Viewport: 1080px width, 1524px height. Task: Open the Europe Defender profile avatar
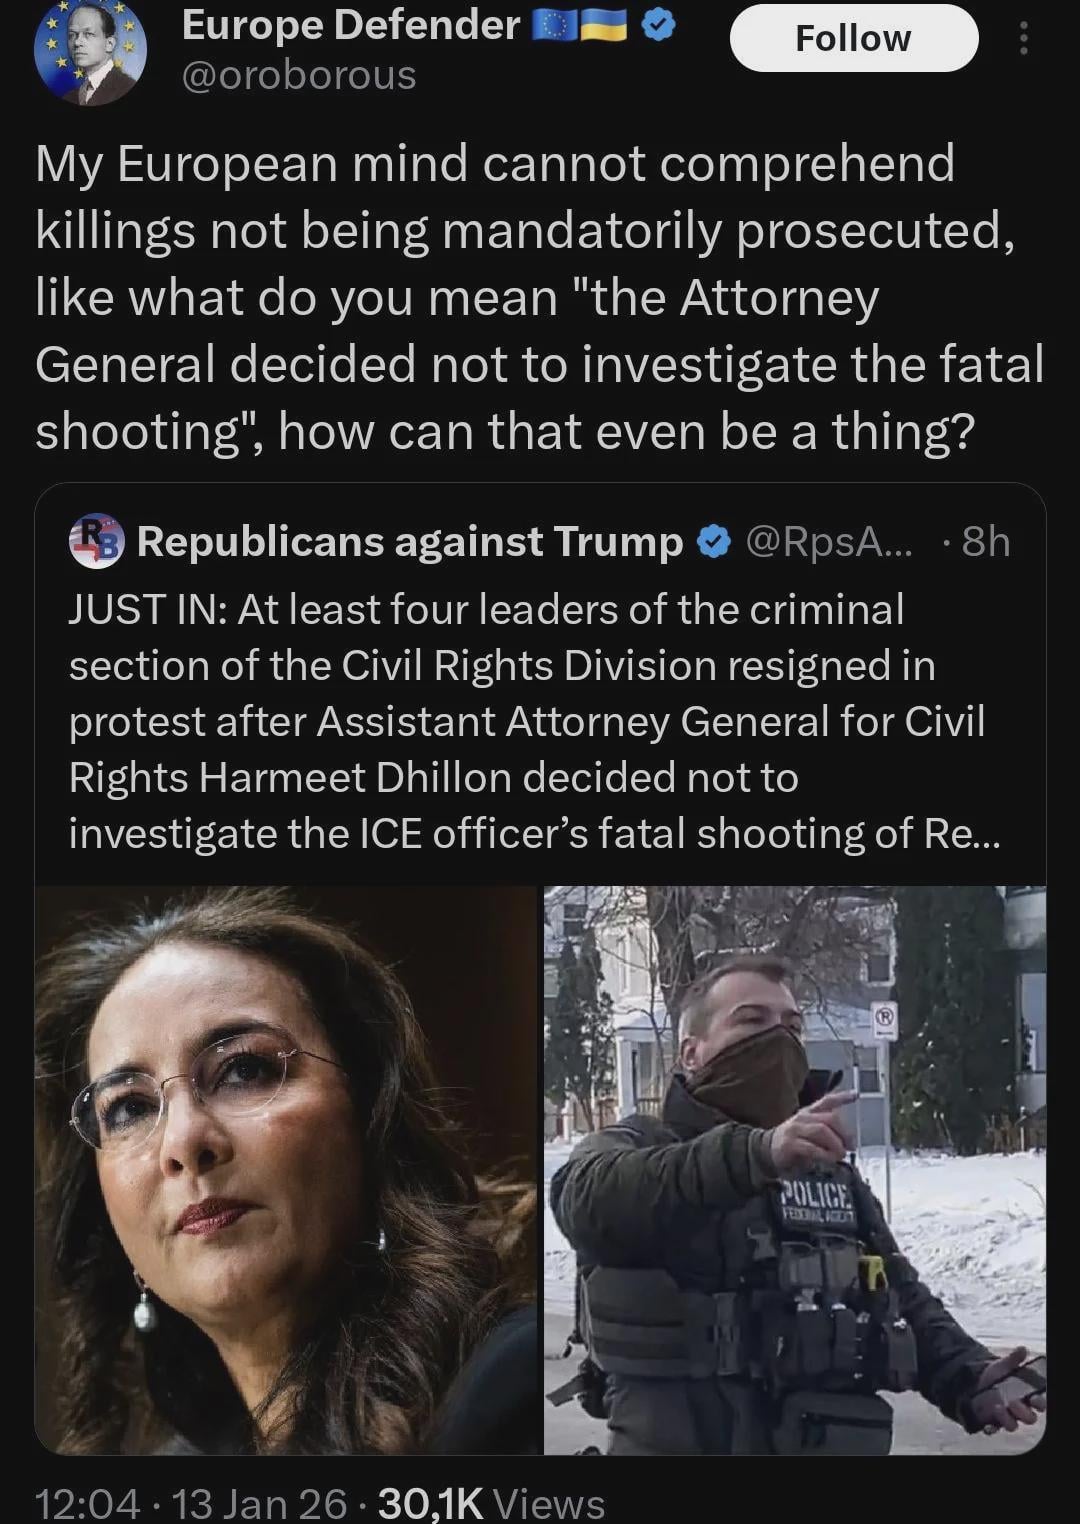[90, 50]
